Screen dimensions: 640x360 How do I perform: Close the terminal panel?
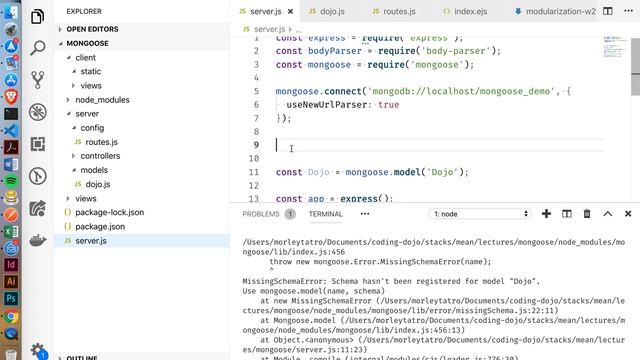pos(628,213)
